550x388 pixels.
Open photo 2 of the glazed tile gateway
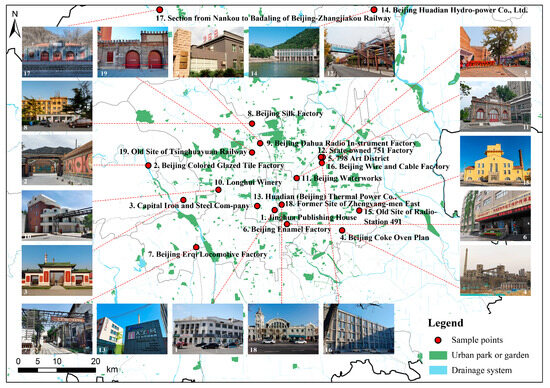pos(57,160)
